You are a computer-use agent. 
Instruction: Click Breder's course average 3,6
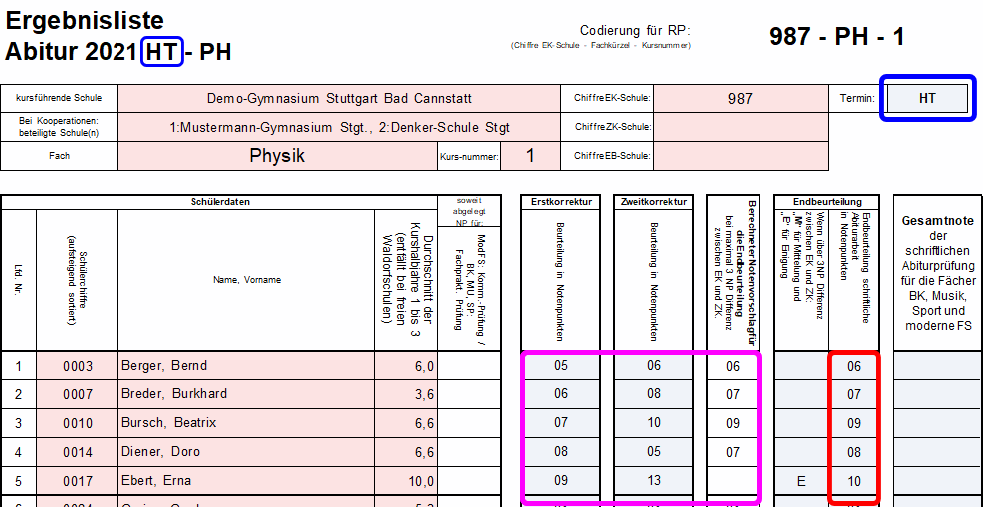coord(405,394)
